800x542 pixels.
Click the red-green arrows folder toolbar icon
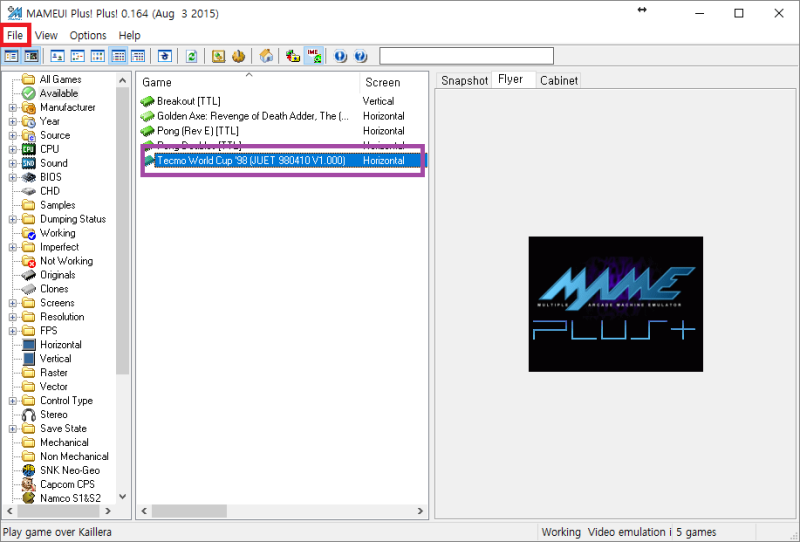coord(293,56)
